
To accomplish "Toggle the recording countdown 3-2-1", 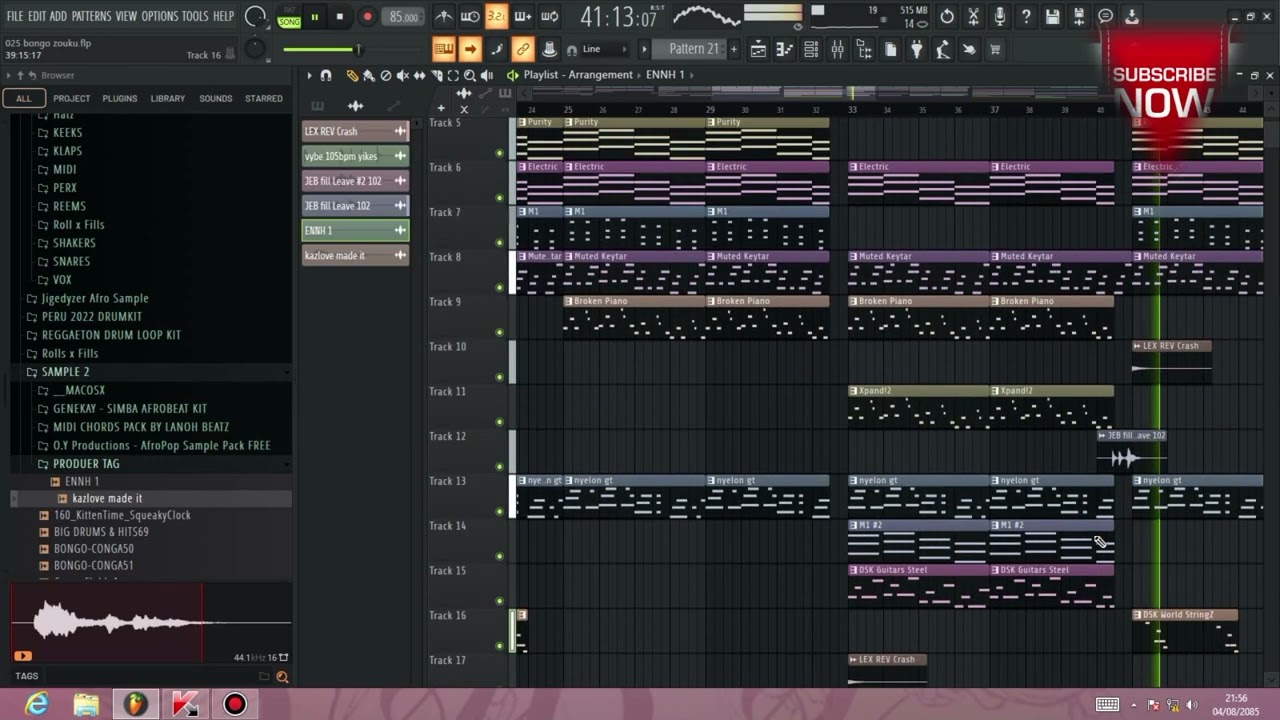I will [496, 16].
